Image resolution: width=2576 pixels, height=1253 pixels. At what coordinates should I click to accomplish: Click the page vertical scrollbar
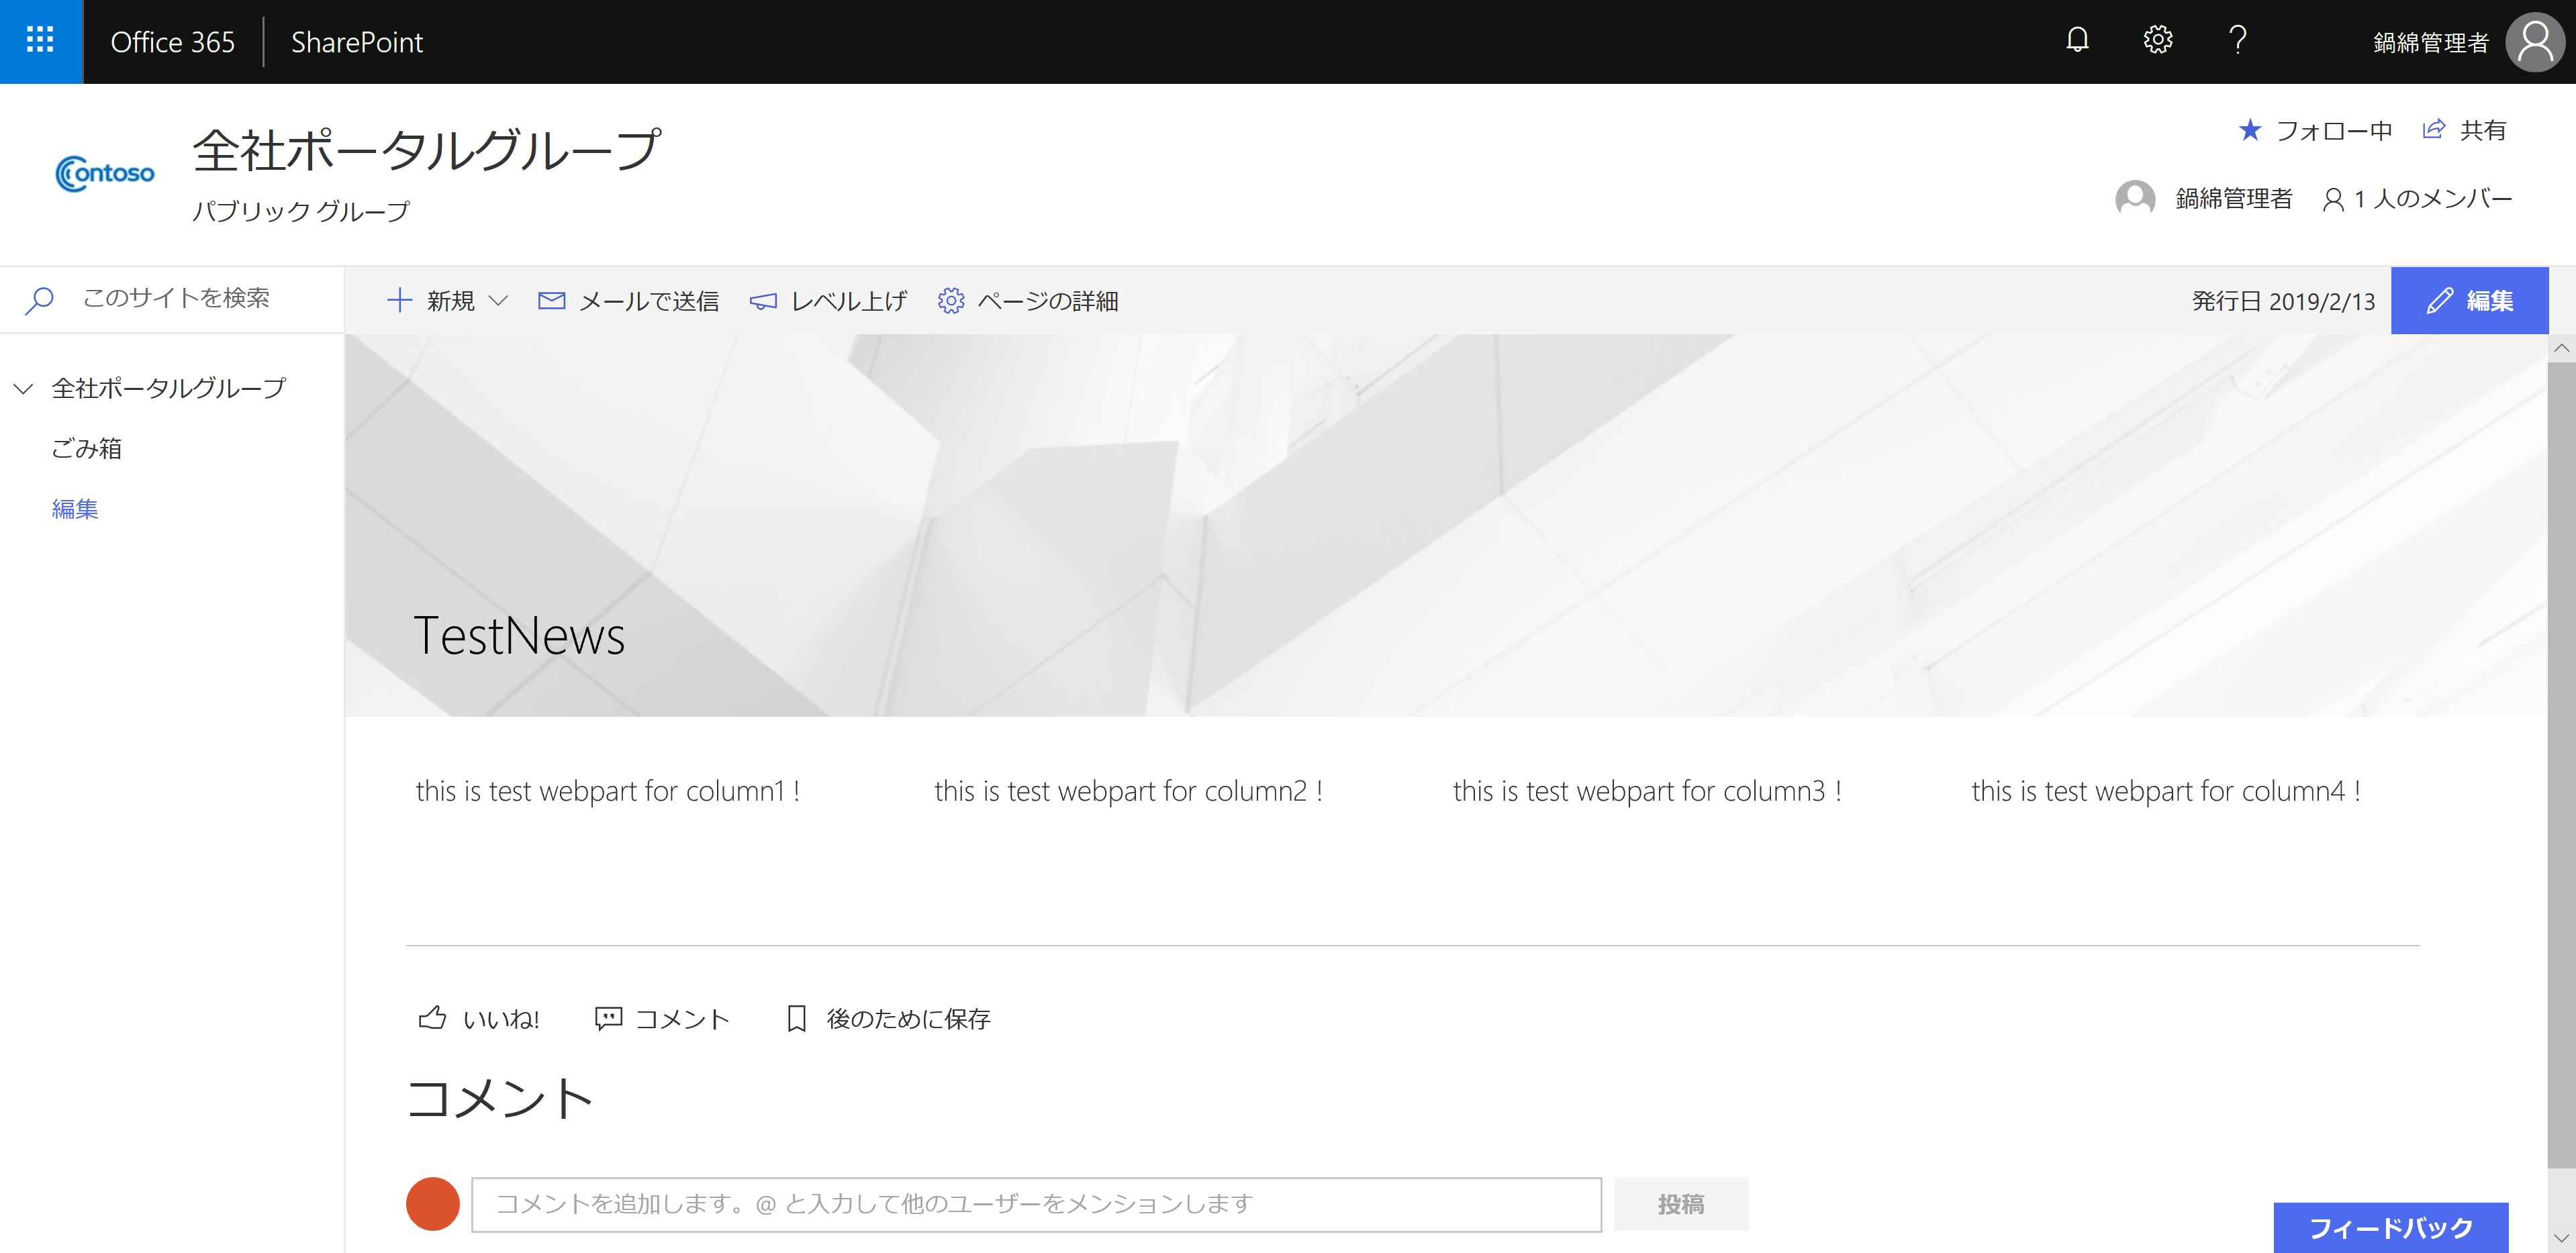2561,760
